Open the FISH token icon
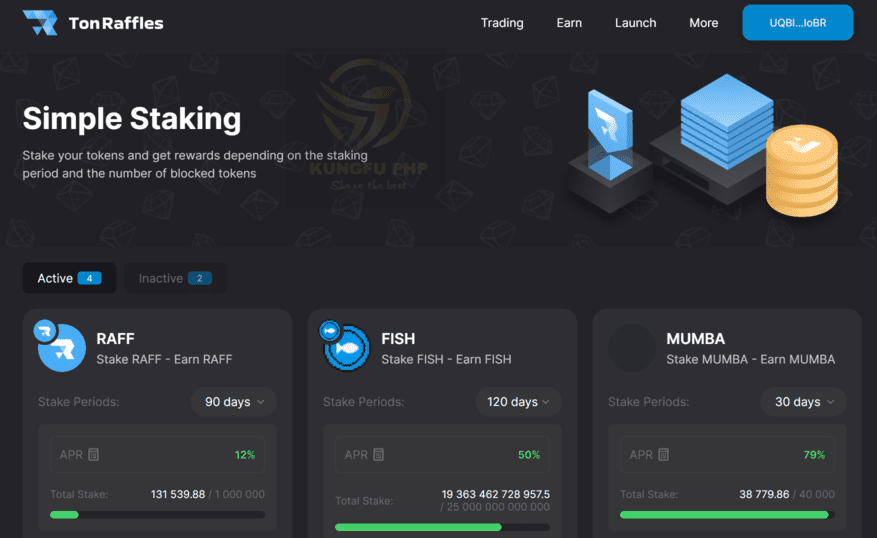Screen dimensions: 877x538 tap(345, 347)
